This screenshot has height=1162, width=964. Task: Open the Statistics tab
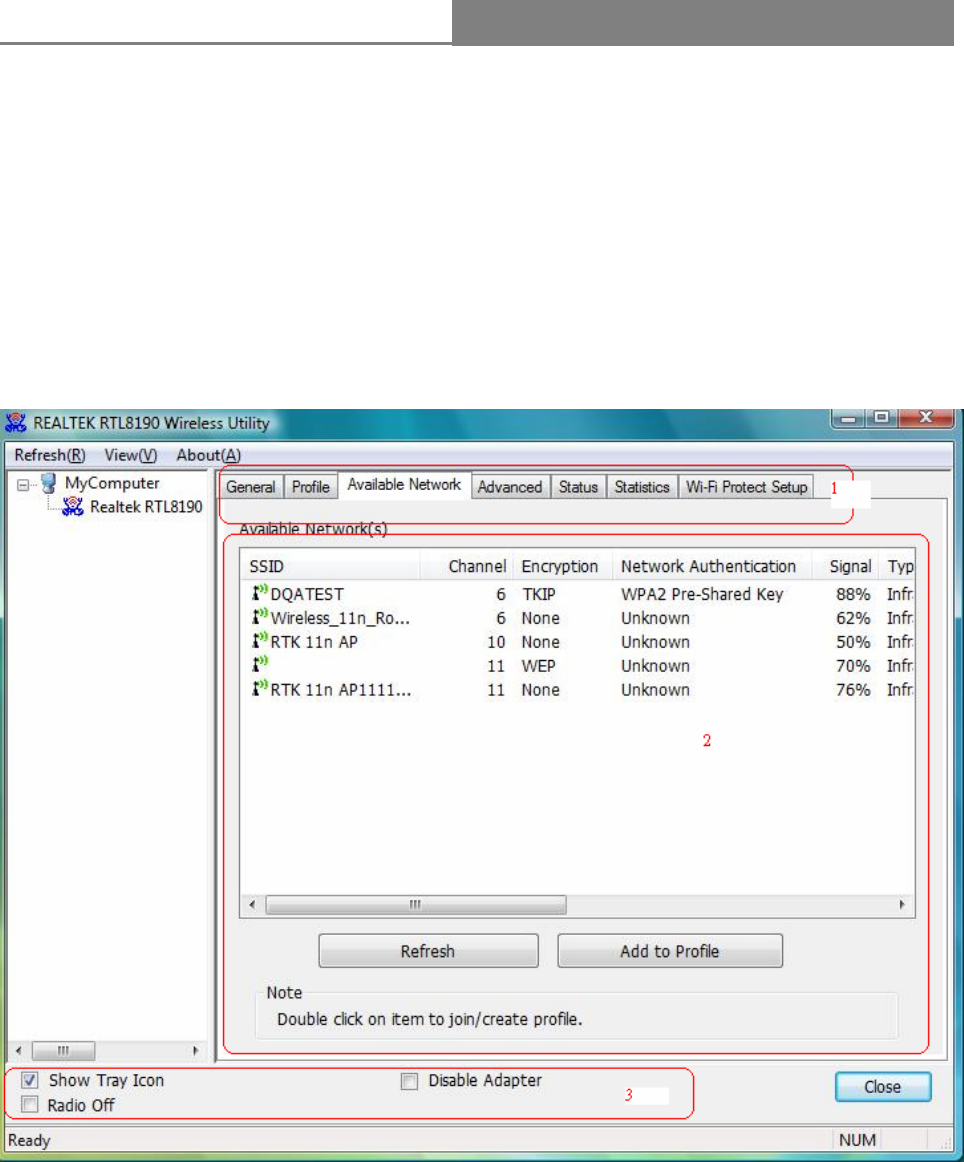(x=642, y=487)
